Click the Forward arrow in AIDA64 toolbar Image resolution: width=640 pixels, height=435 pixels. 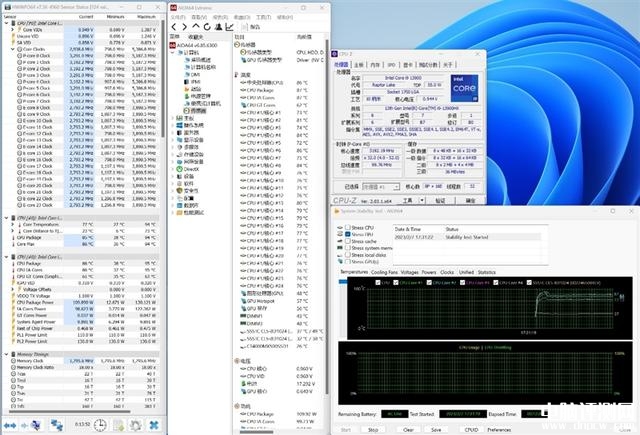click(x=184, y=27)
